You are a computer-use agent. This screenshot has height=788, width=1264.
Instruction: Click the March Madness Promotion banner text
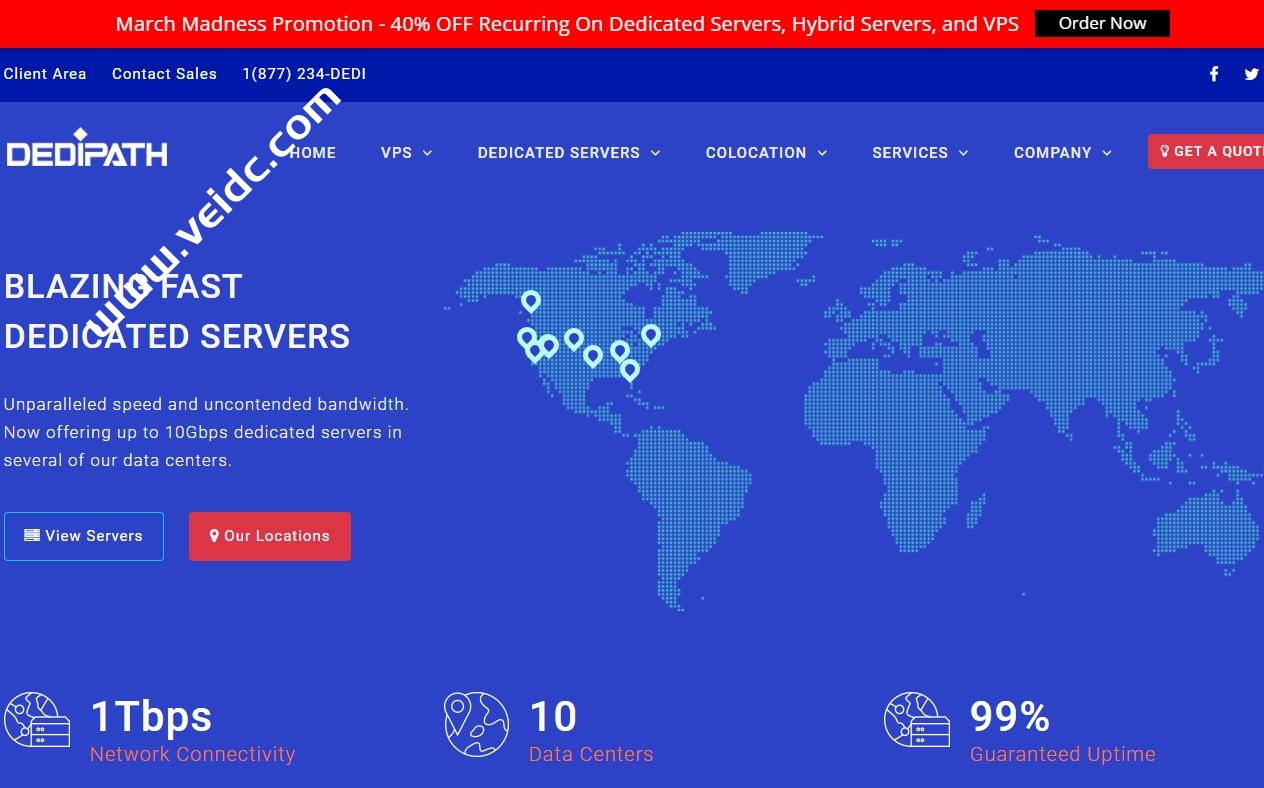(x=567, y=24)
